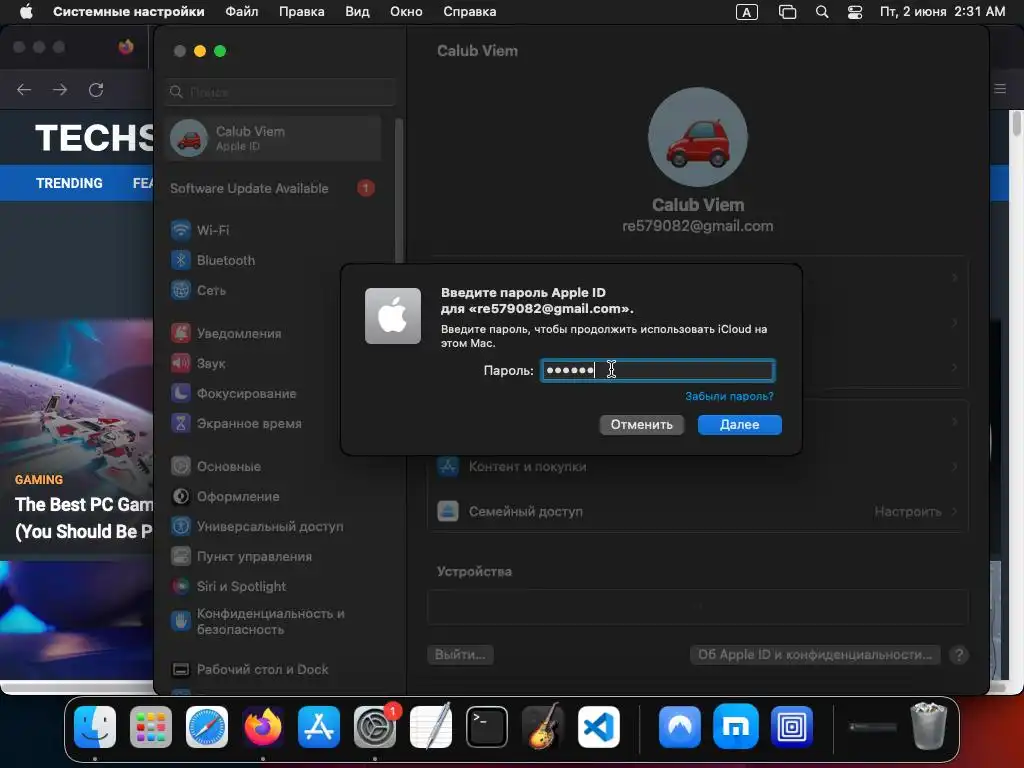Expand Контент и покупки row chevron
1024x768 pixels.
(954, 467)
